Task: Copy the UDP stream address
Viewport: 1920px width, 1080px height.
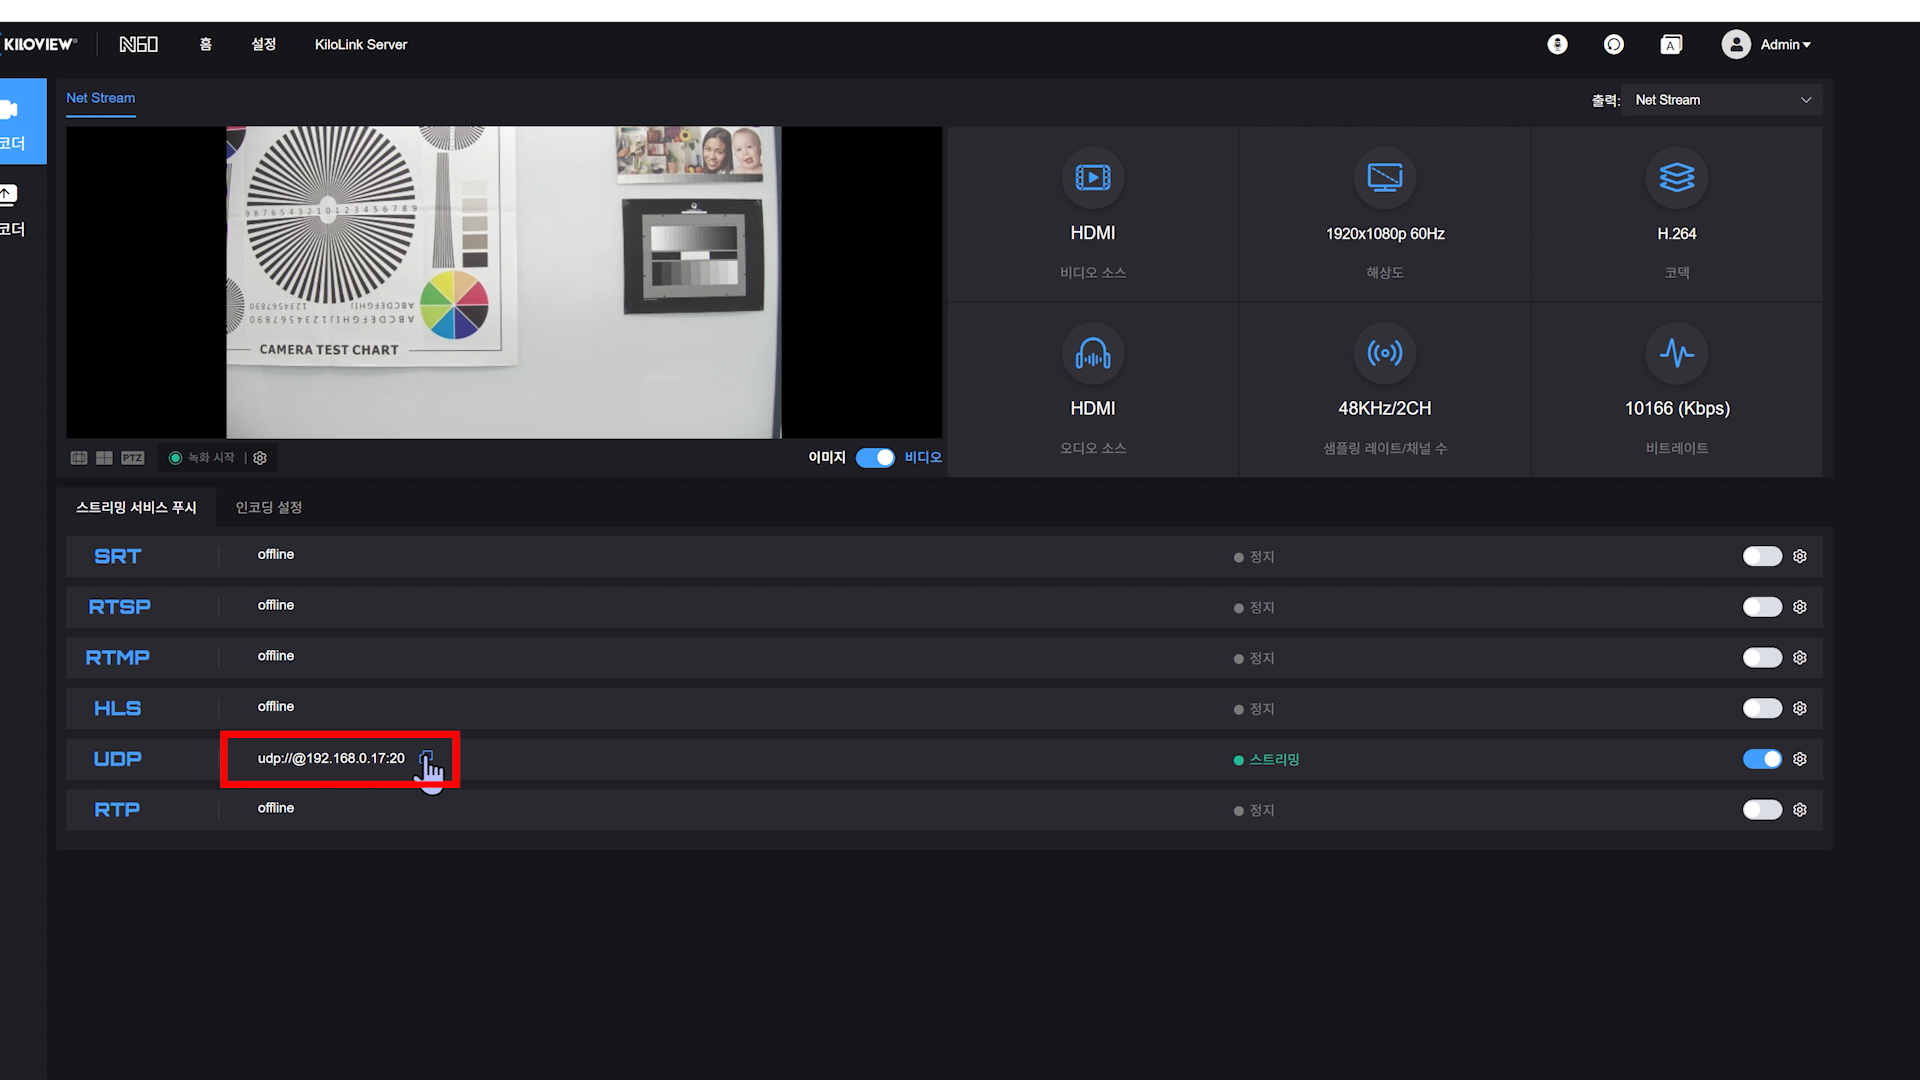Action: [x=427, y=759]
